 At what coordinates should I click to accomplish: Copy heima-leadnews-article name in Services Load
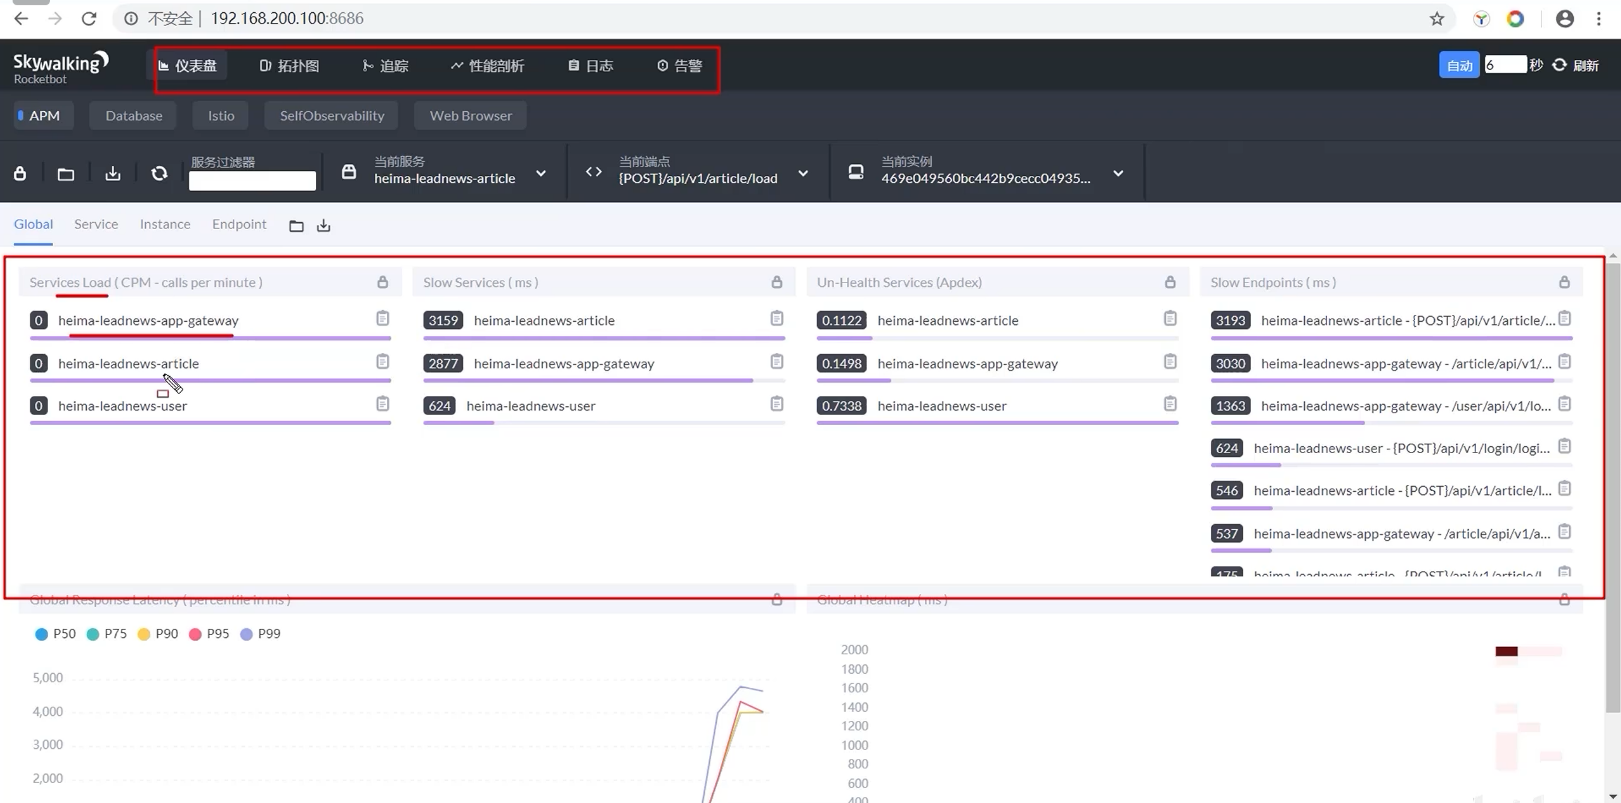(x=383, y=362)
